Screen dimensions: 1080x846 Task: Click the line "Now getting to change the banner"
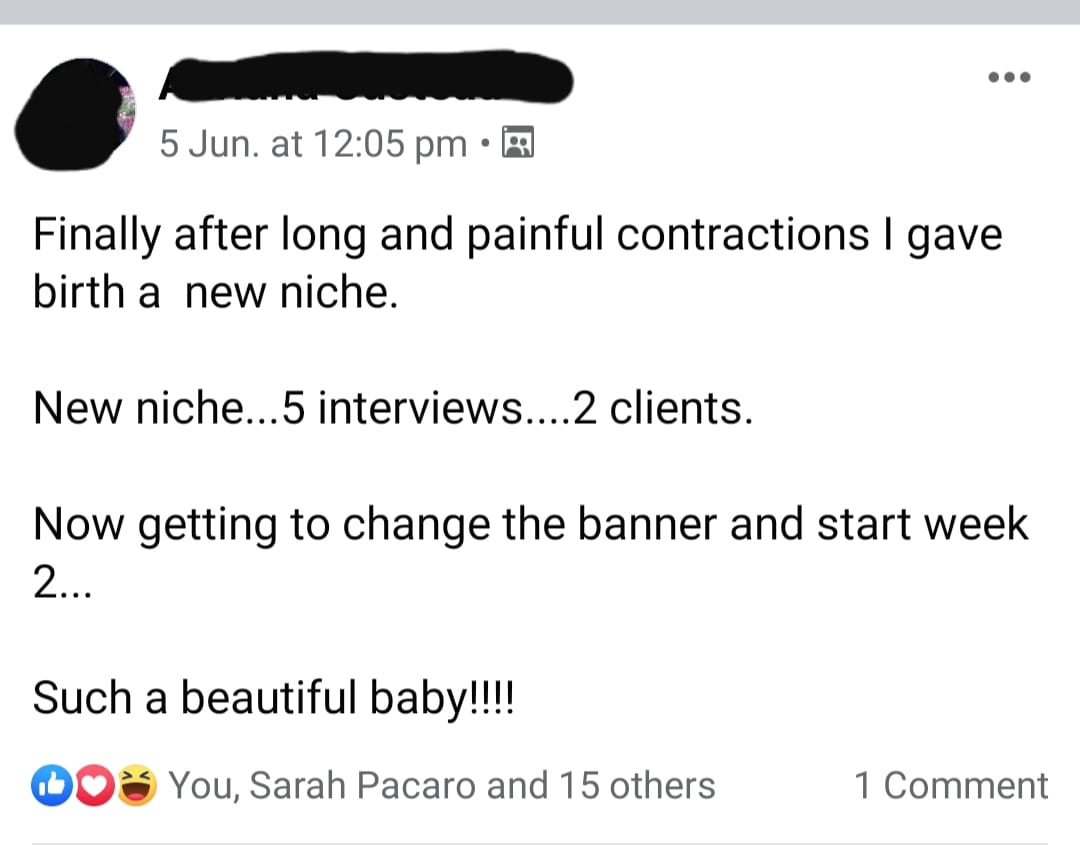530,524
